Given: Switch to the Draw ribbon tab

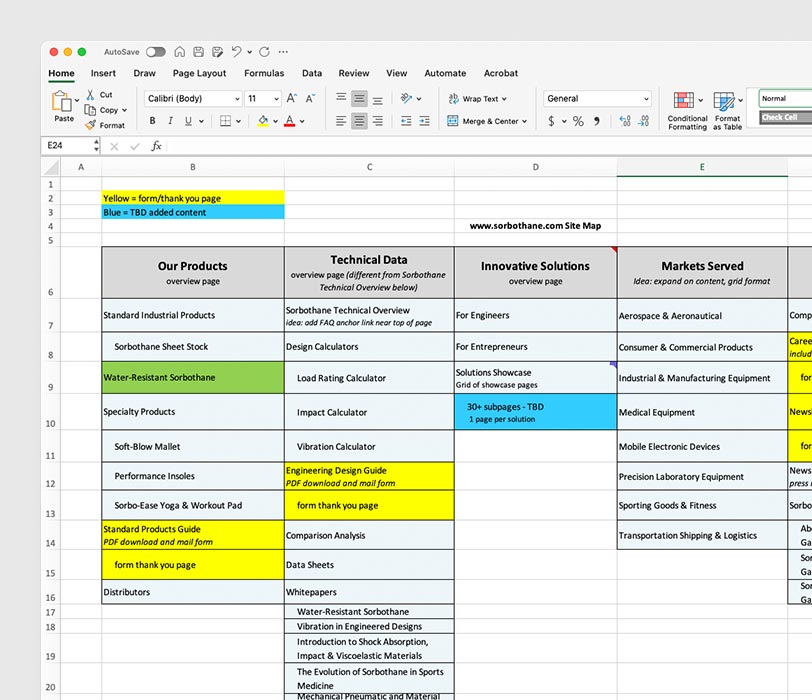Looking at the screenshot, I should click(144, 73).
